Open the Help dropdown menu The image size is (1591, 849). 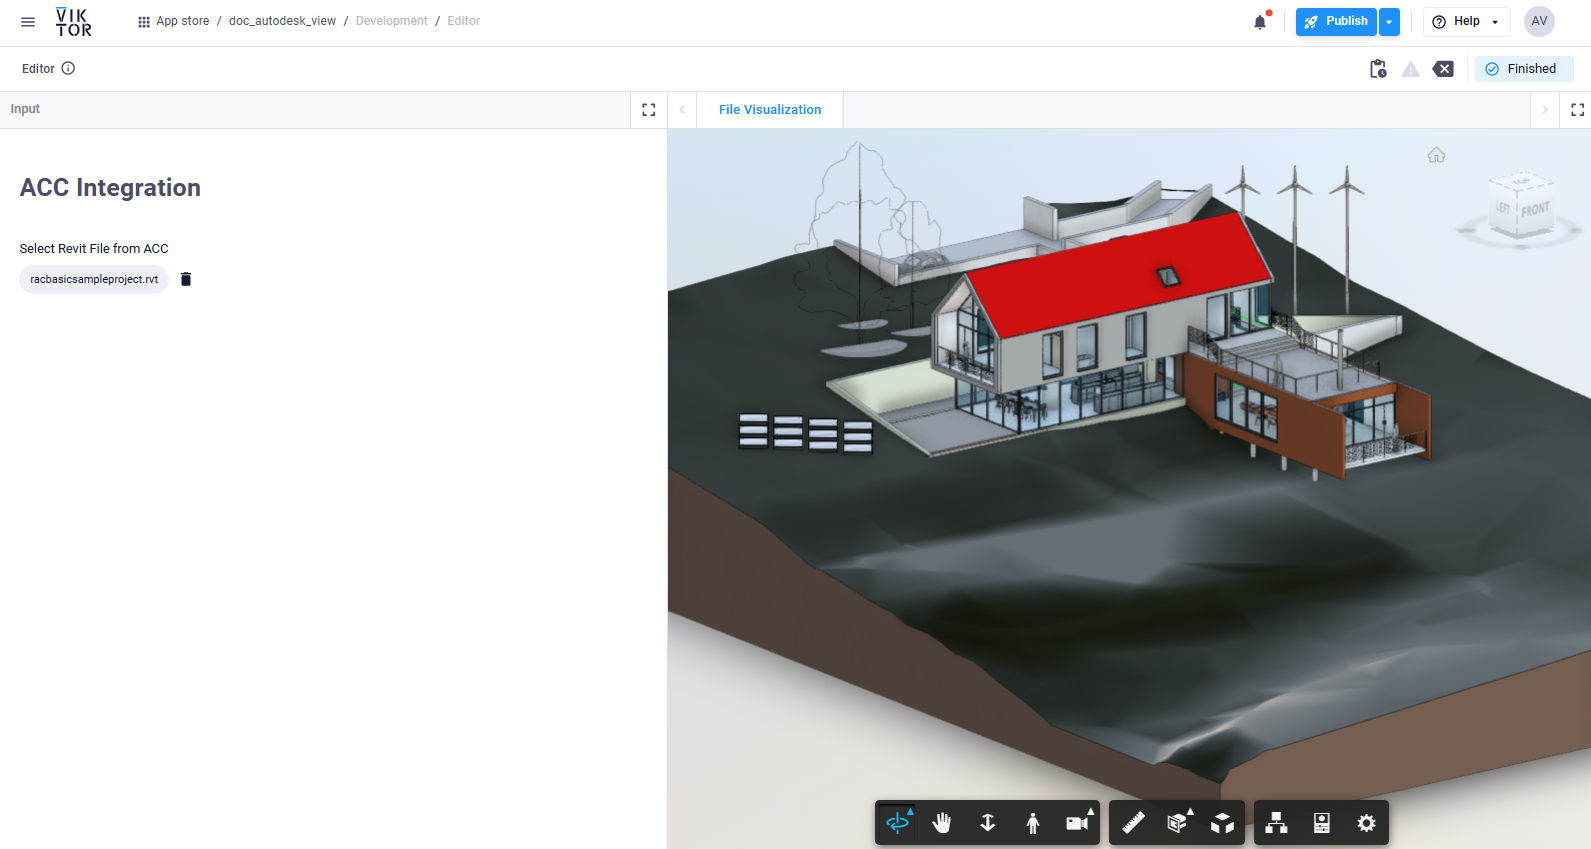(x=1466, y=22)
